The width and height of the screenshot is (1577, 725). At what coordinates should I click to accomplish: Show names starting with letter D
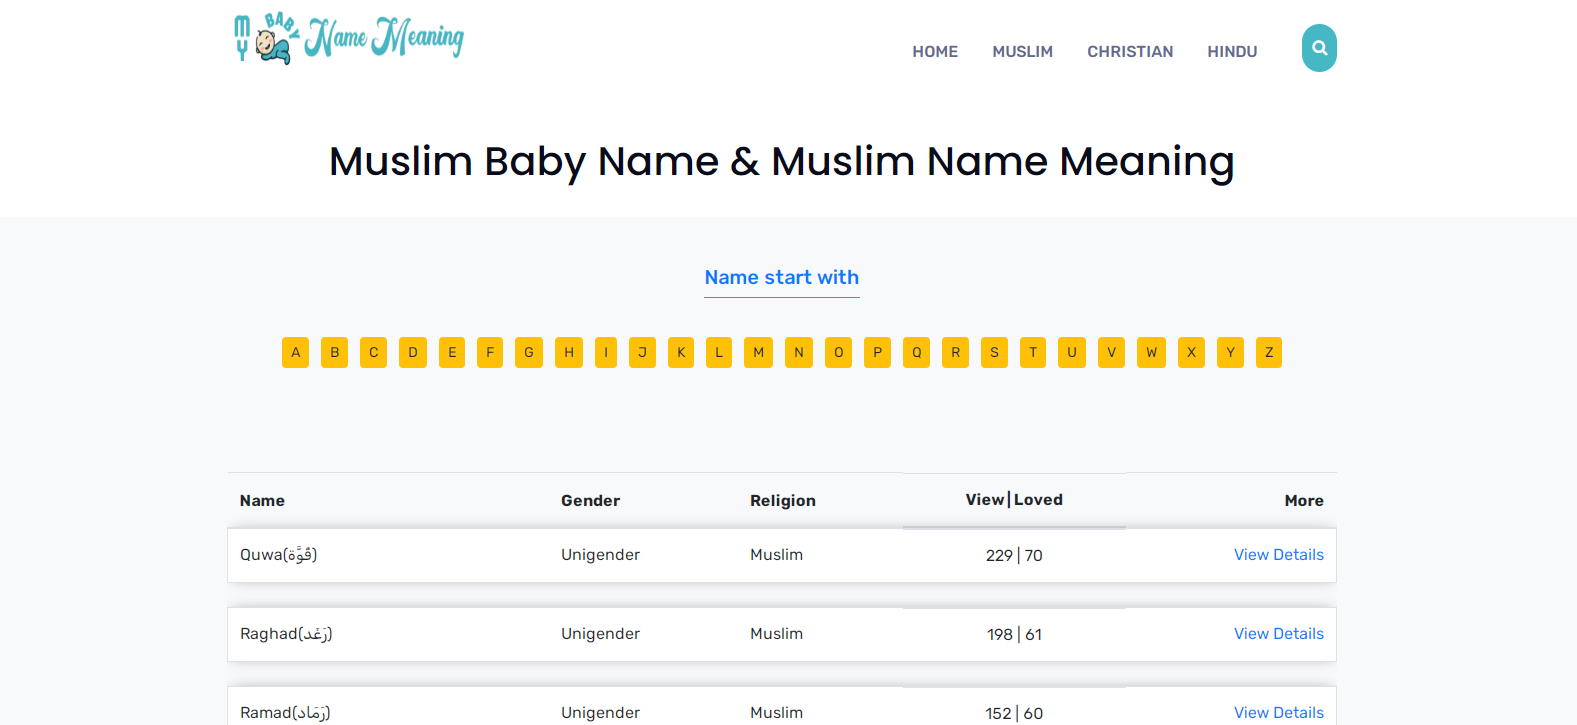pos(412,353)
